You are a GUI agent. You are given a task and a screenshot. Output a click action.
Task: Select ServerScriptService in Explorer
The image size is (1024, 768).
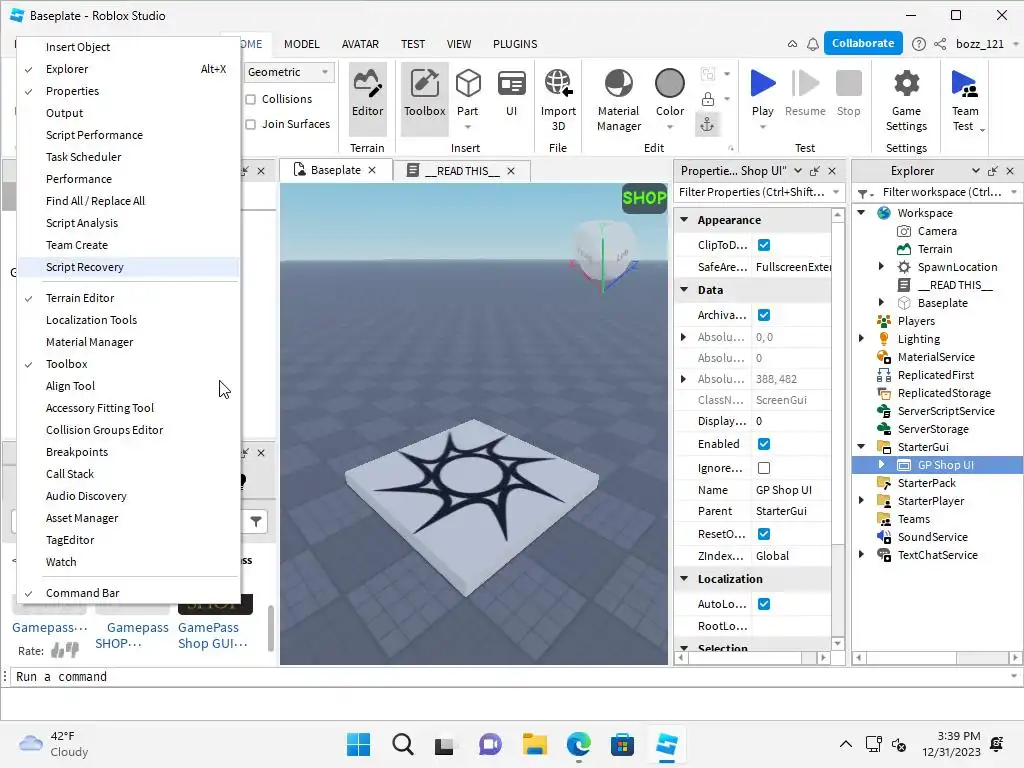click(x=946, y=411)
